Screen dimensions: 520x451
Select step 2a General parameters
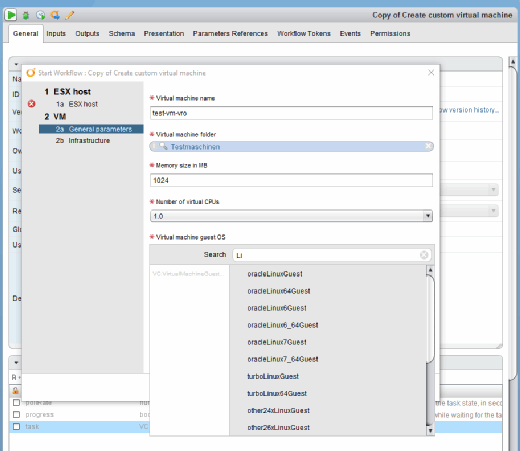[91, 129]
